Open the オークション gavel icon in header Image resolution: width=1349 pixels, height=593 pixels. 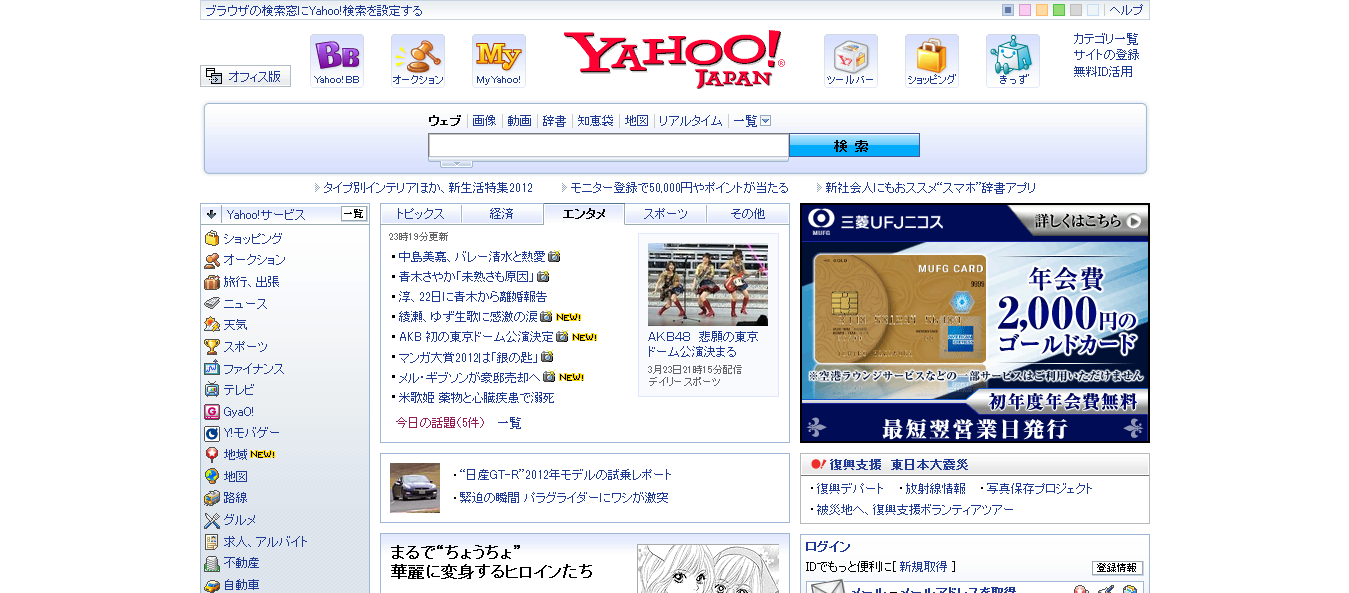[417, 60]
